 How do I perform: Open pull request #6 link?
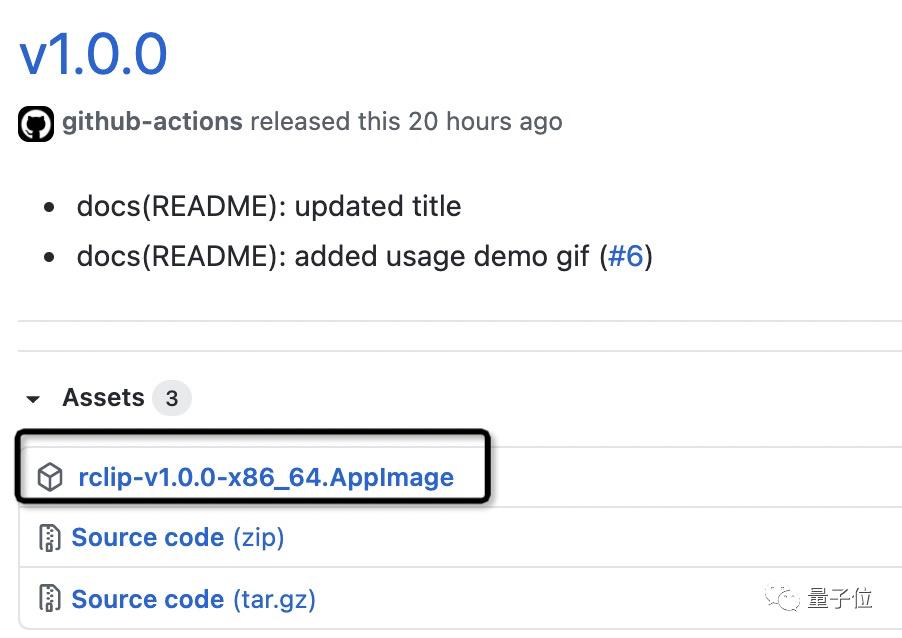click(626, 256)
